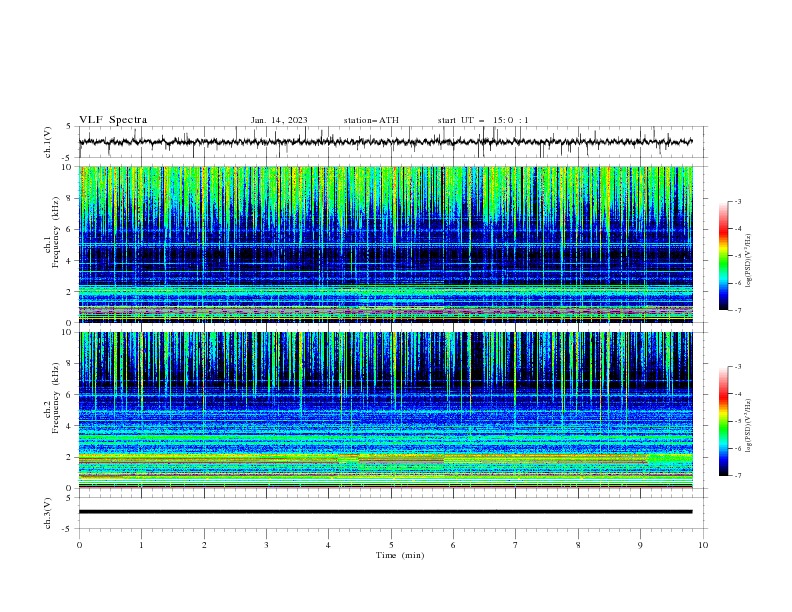Click the ch.1 PSD color scale bar
The image size is (792, 612).
[x=723, y=256]
